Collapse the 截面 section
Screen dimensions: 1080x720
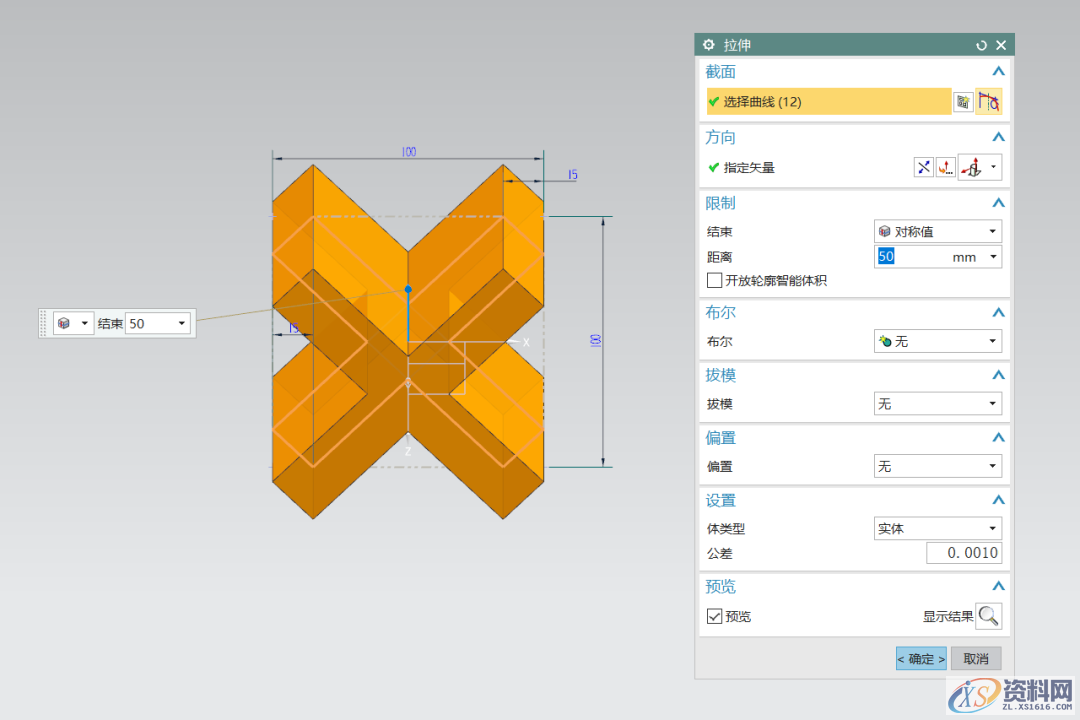pos(998,71)
